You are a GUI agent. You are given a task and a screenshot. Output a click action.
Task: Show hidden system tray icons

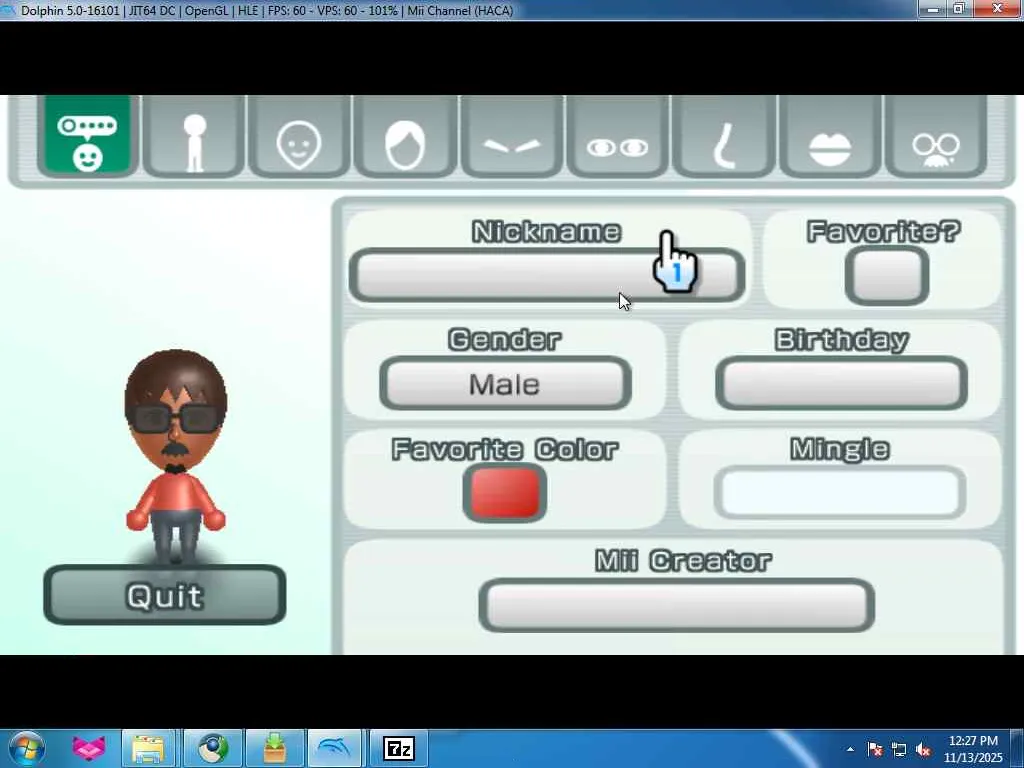click(850, 749)
